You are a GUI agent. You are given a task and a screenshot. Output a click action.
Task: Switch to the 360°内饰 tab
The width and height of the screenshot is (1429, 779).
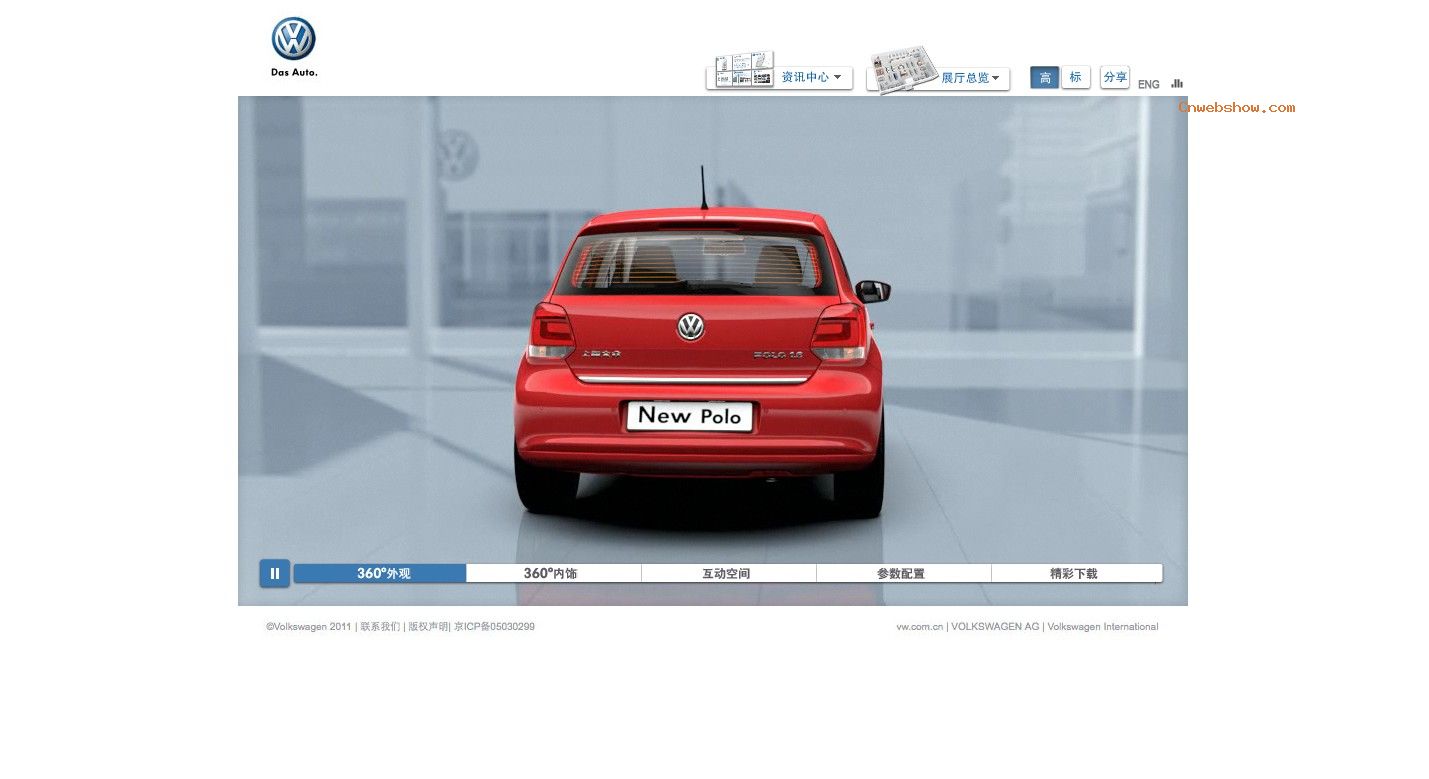[554, 573]
